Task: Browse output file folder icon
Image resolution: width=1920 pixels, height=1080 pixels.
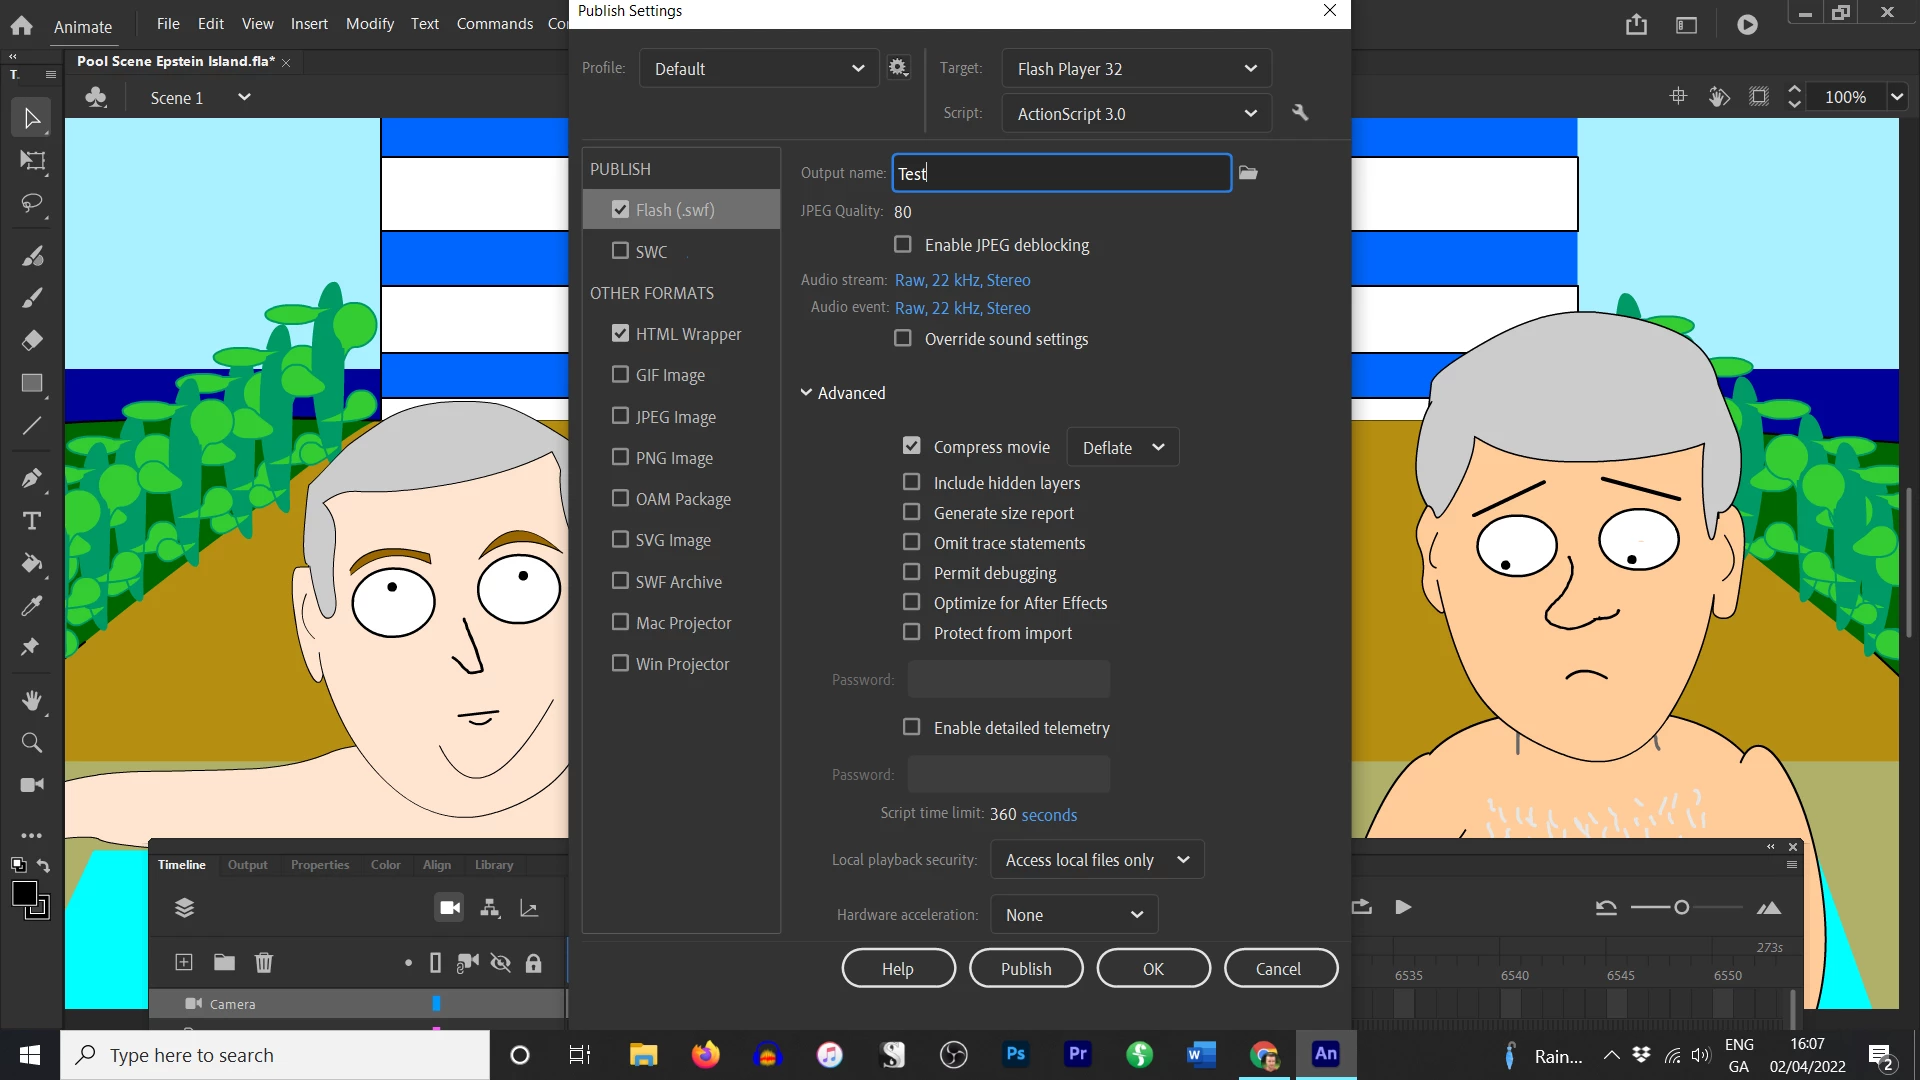Action: (x=1248, y=173)
